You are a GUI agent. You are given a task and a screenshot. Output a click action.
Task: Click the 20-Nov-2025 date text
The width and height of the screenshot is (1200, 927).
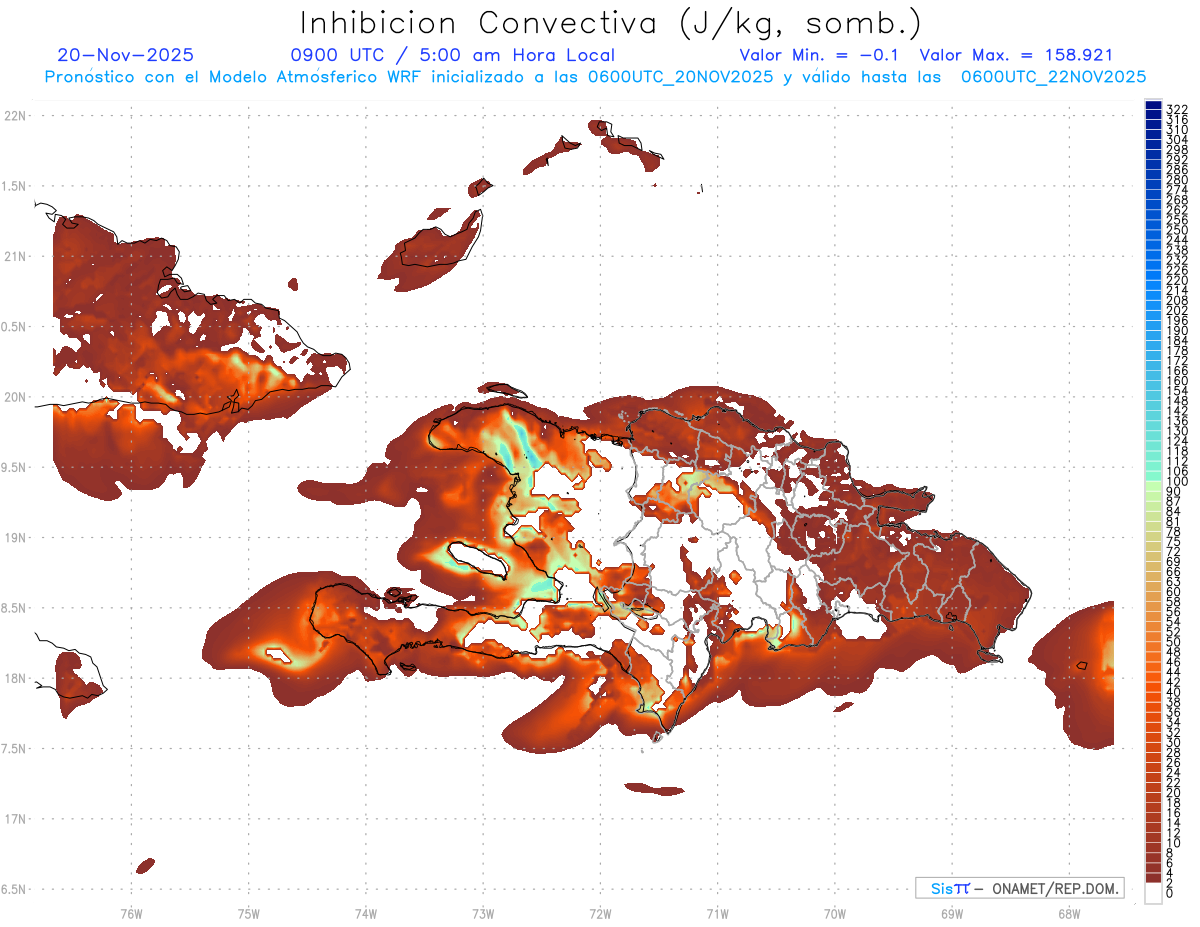point(126,55)
